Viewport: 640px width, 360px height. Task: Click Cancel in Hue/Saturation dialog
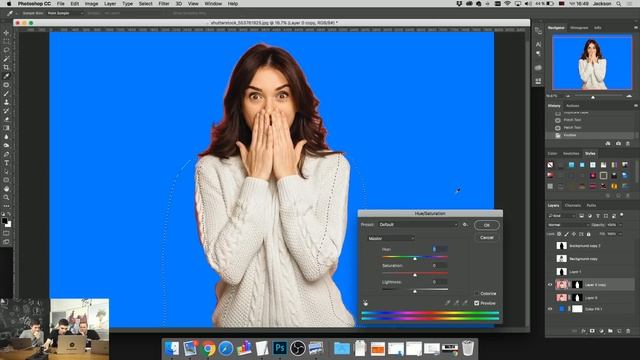pyautogui.click(x=487, y=238)
